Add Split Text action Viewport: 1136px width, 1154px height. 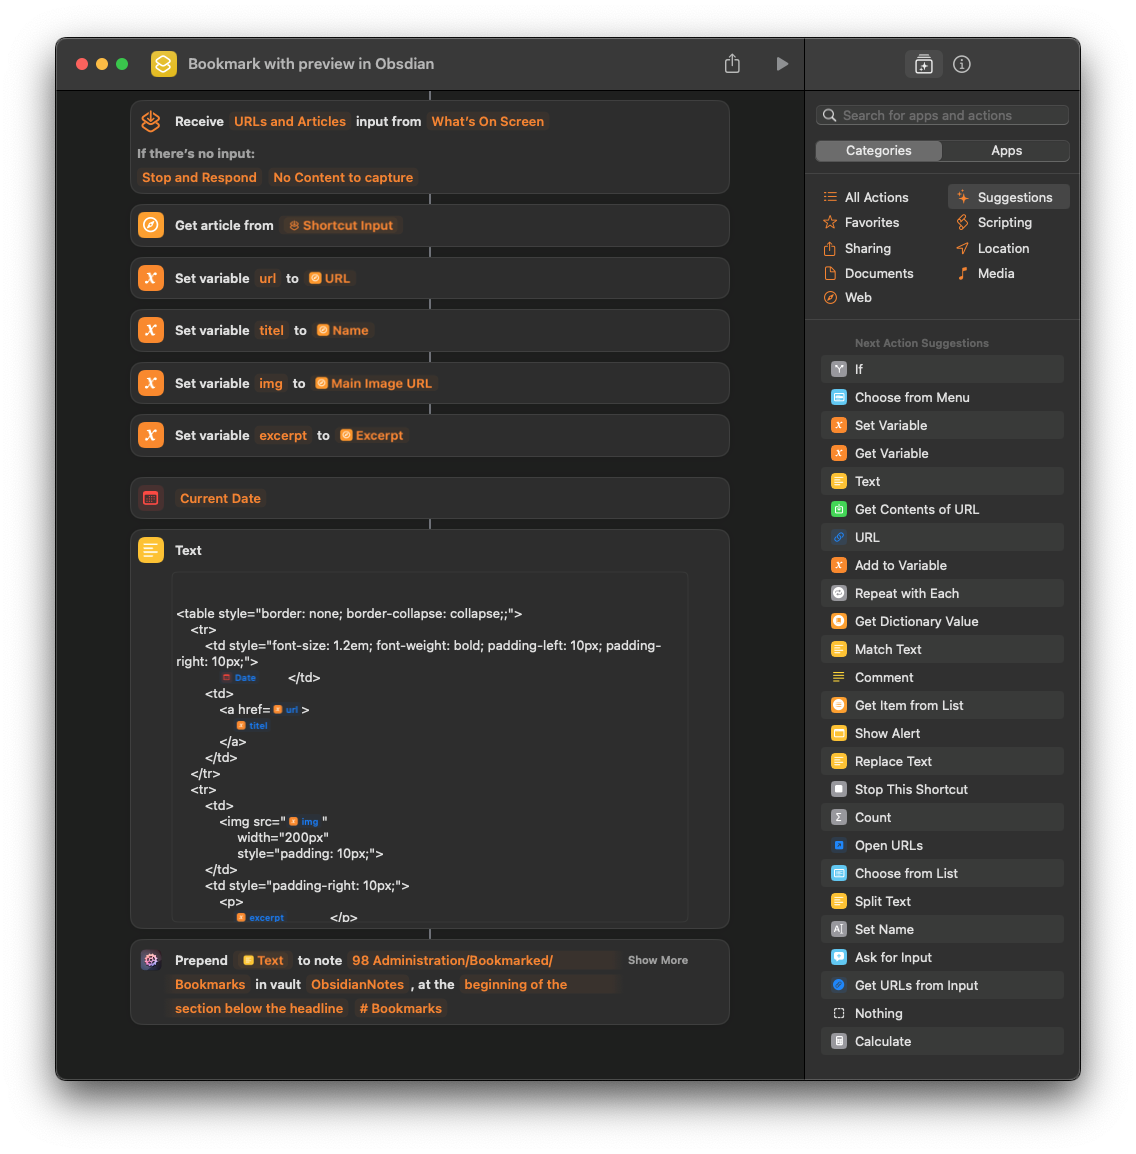click(x=942, y=901)
